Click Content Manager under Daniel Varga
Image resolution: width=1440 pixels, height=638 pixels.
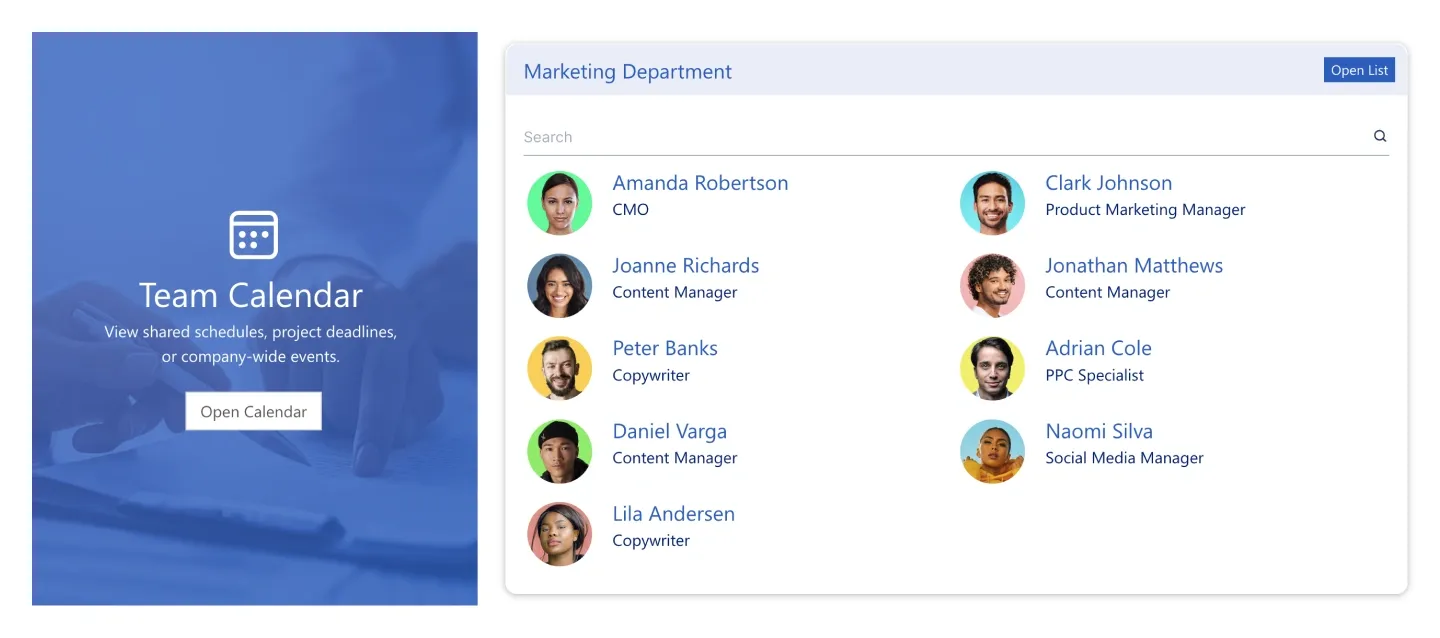[x=675, y=458]
